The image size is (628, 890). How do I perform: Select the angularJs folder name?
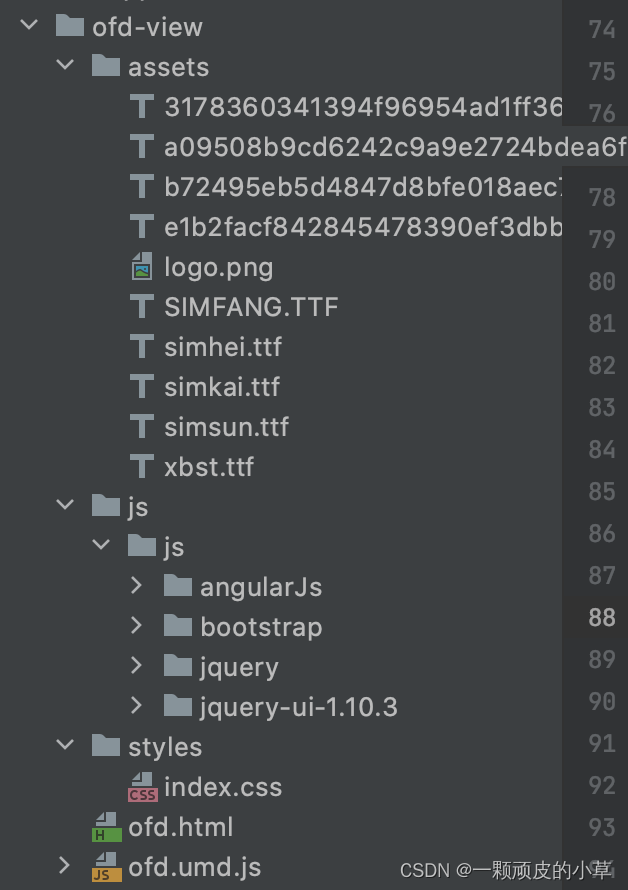261,588
